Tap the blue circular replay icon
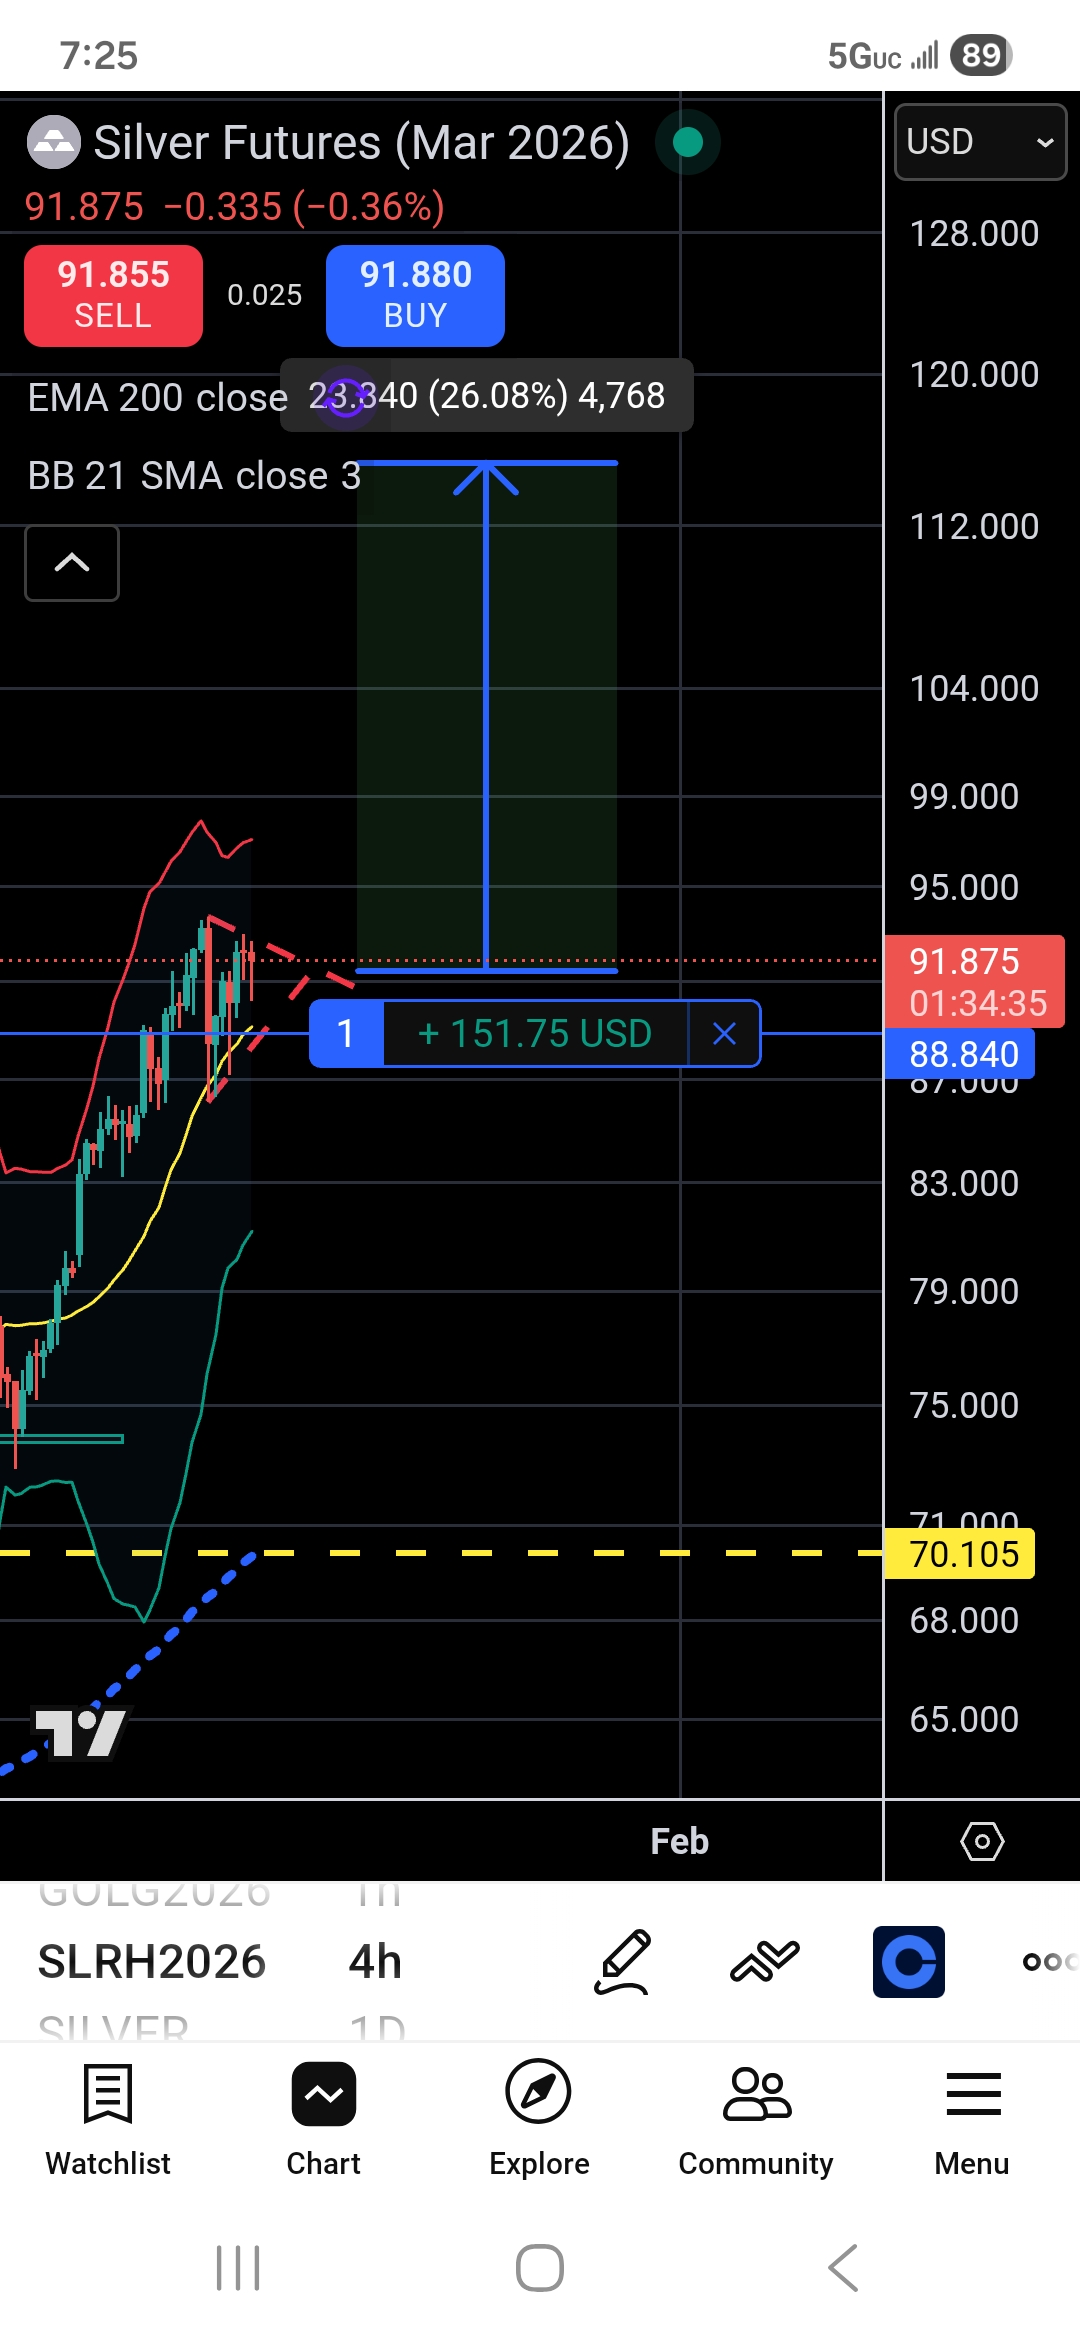Screen dimensions: 1080x2340 (x=909, y=1962)
